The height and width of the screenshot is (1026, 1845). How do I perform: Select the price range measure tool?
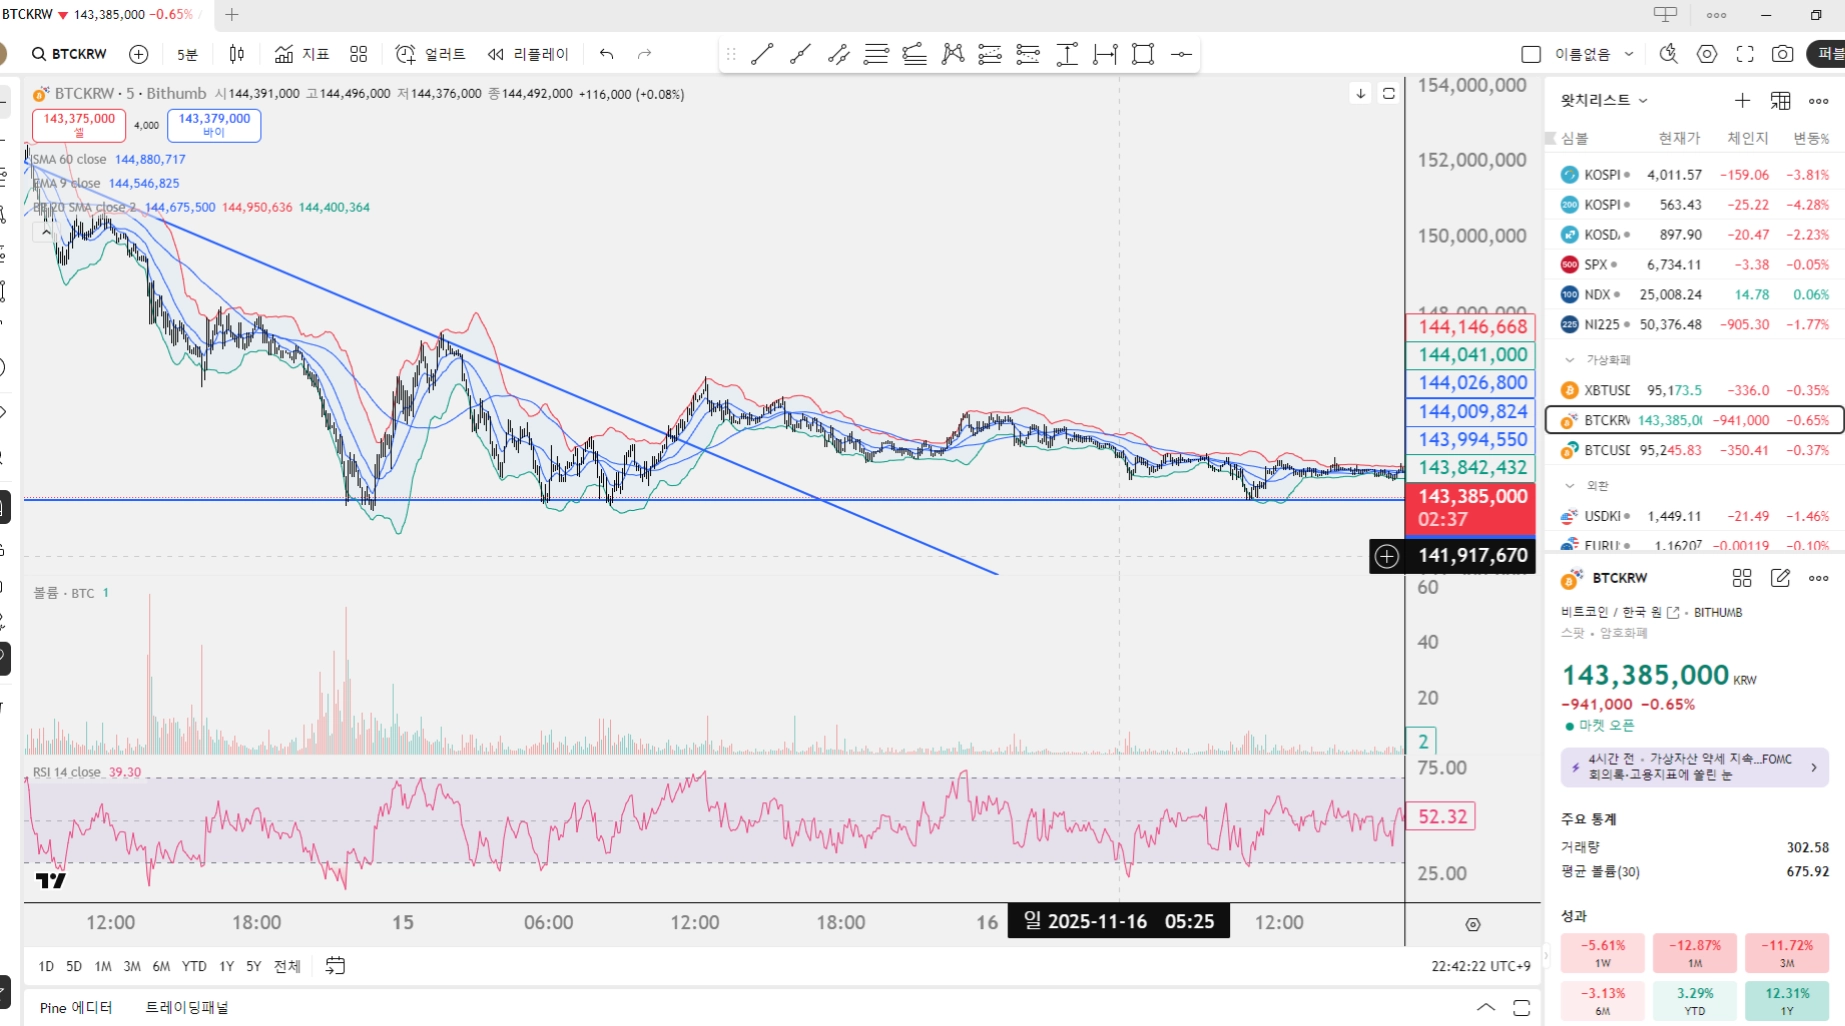(1067, 54)
